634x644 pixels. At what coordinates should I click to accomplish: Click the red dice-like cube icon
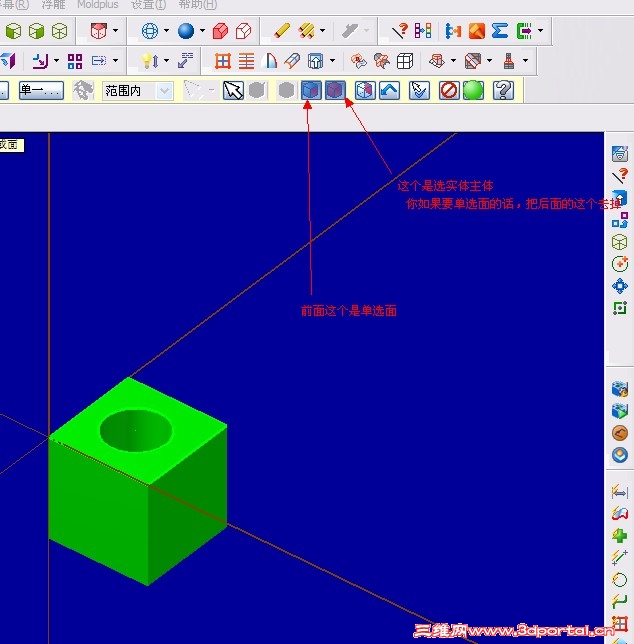tap(99, 31)
